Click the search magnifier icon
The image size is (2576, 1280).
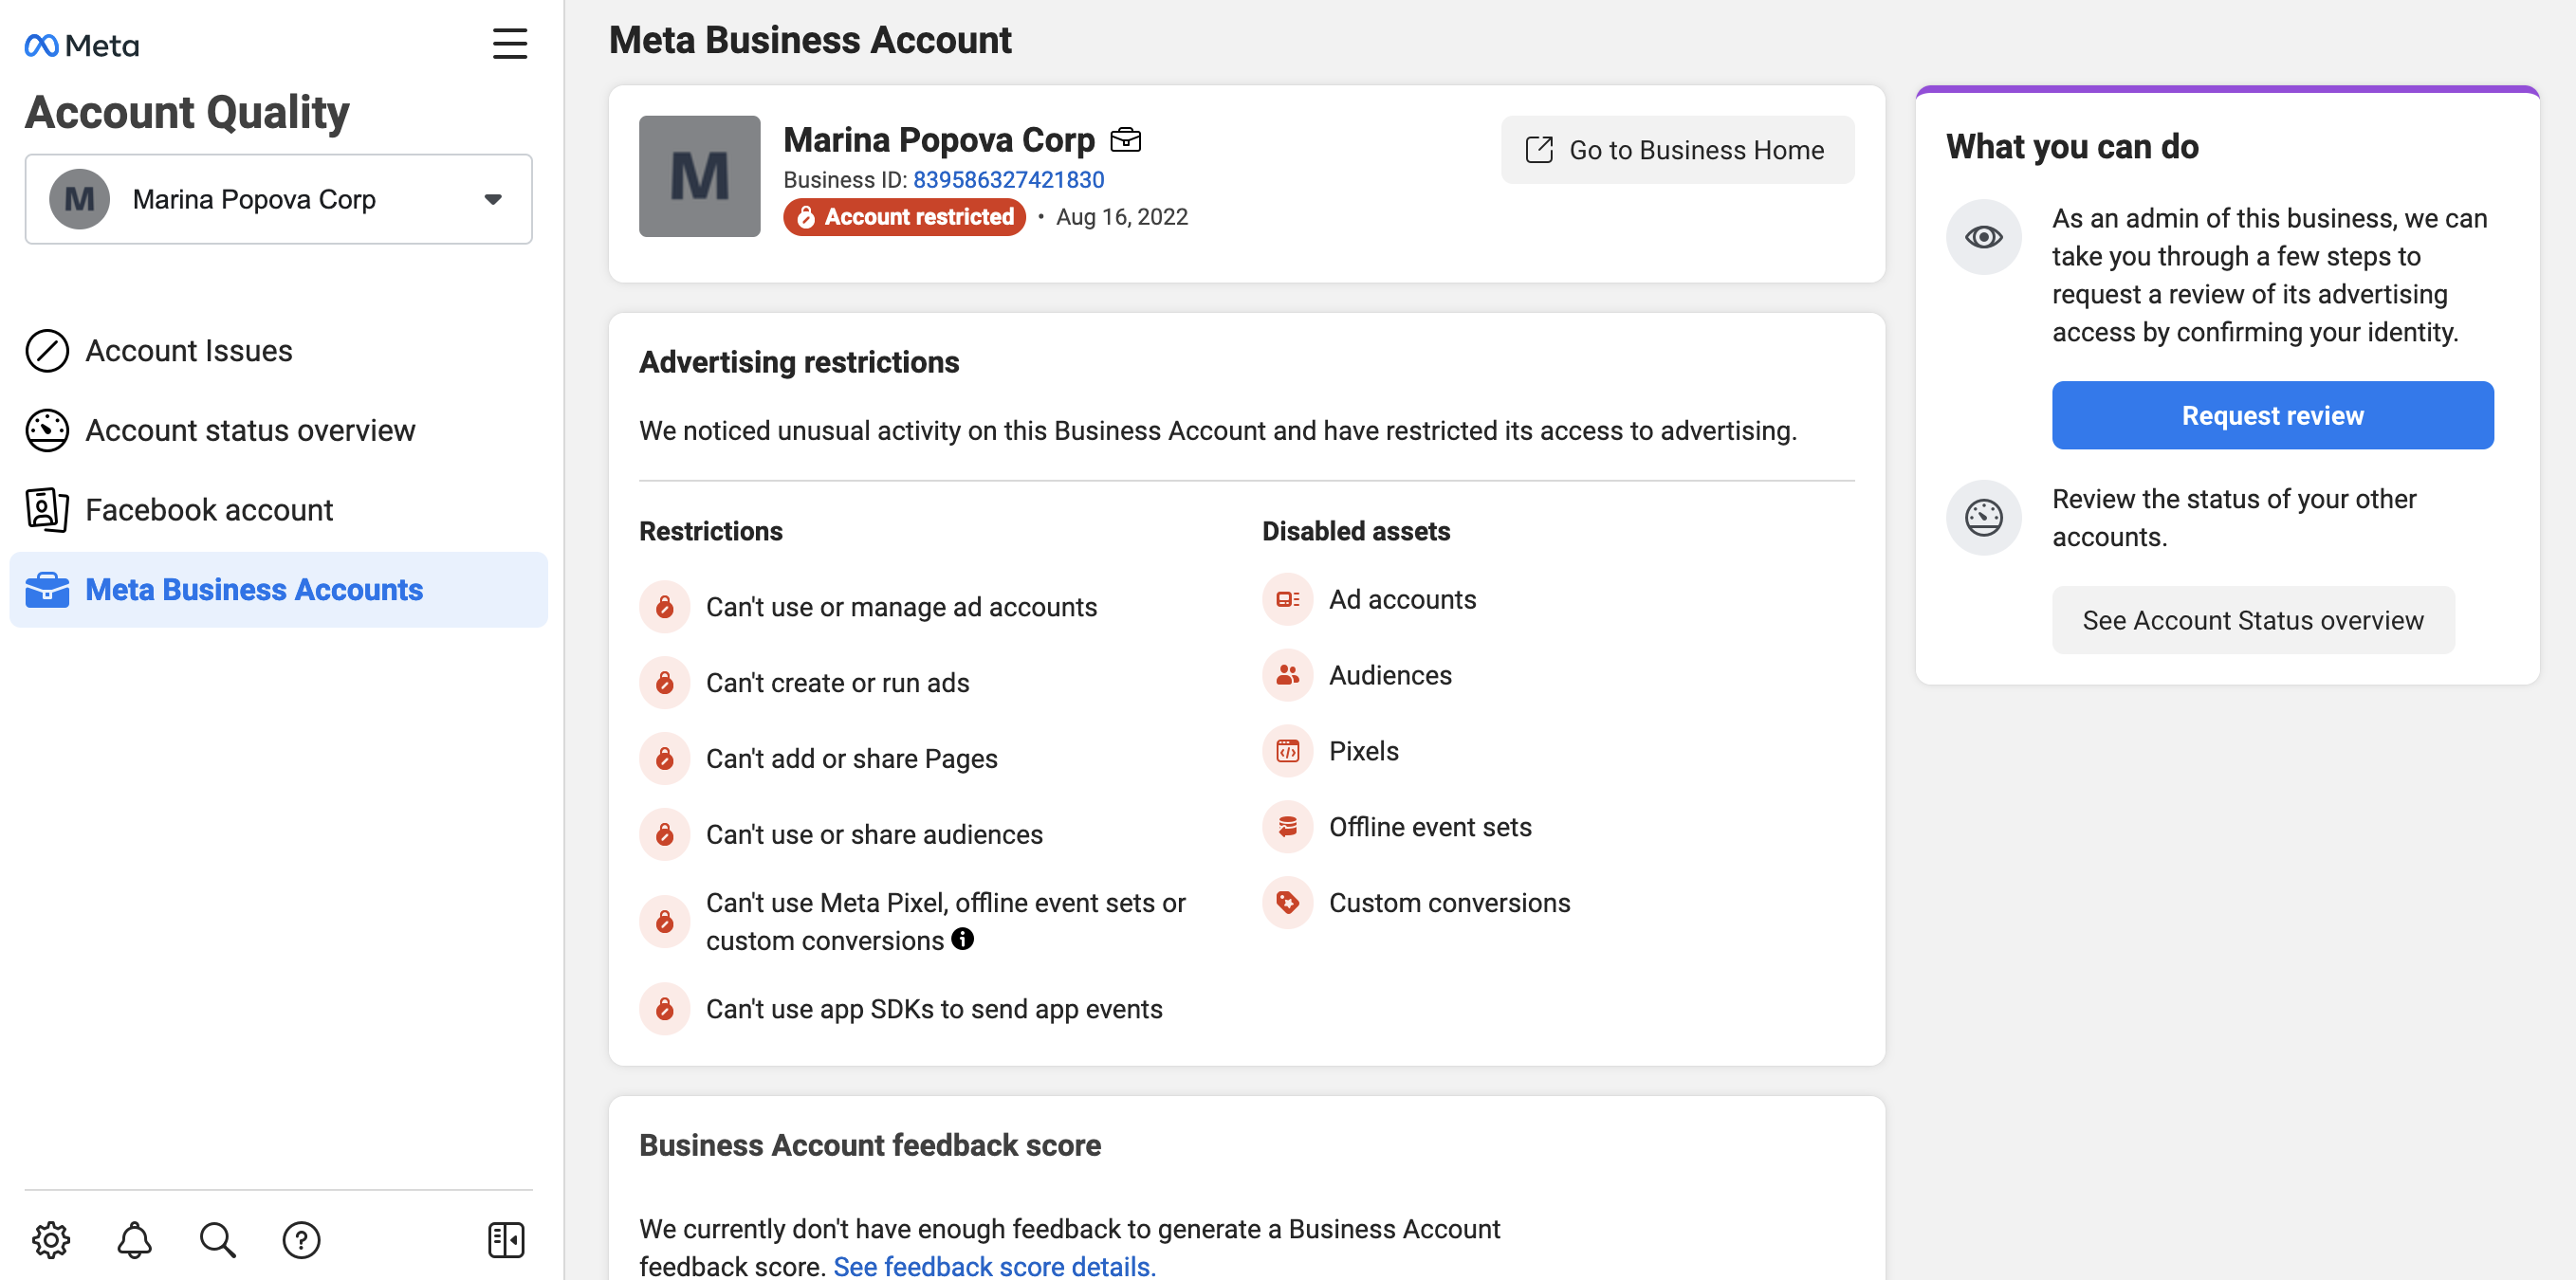tap(217, 1240)
